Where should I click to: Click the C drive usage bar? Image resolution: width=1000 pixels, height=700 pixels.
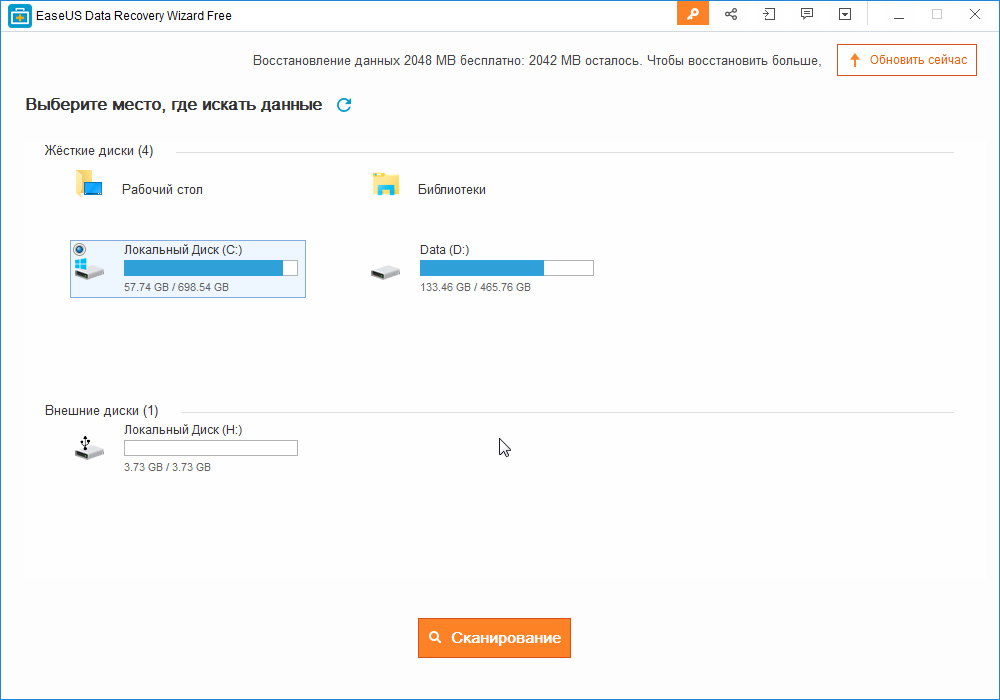point(210,268)
